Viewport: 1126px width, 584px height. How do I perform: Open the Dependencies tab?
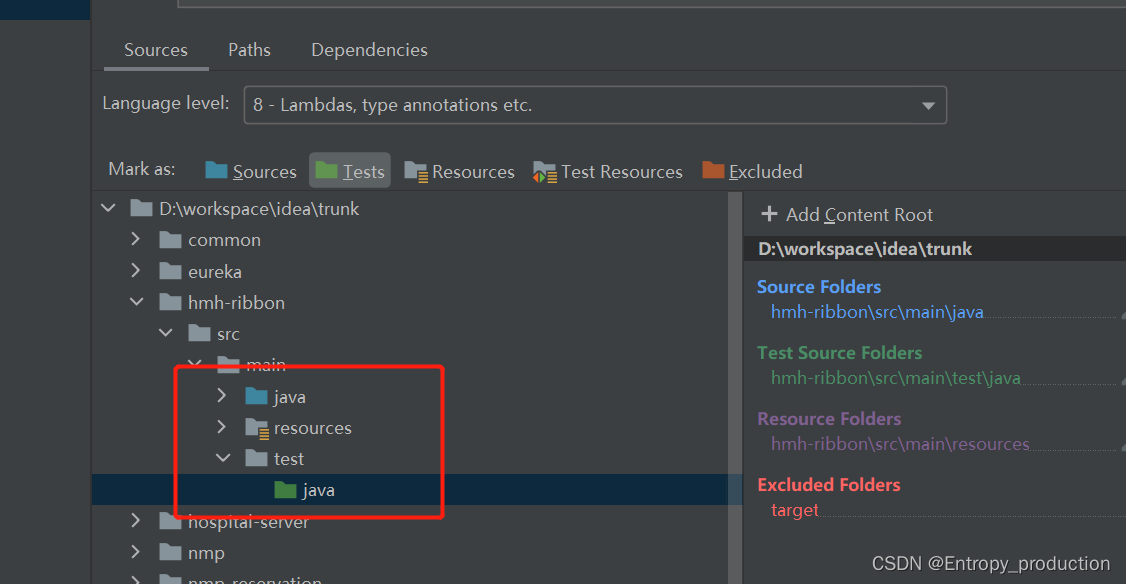click(x=369, y=49)
